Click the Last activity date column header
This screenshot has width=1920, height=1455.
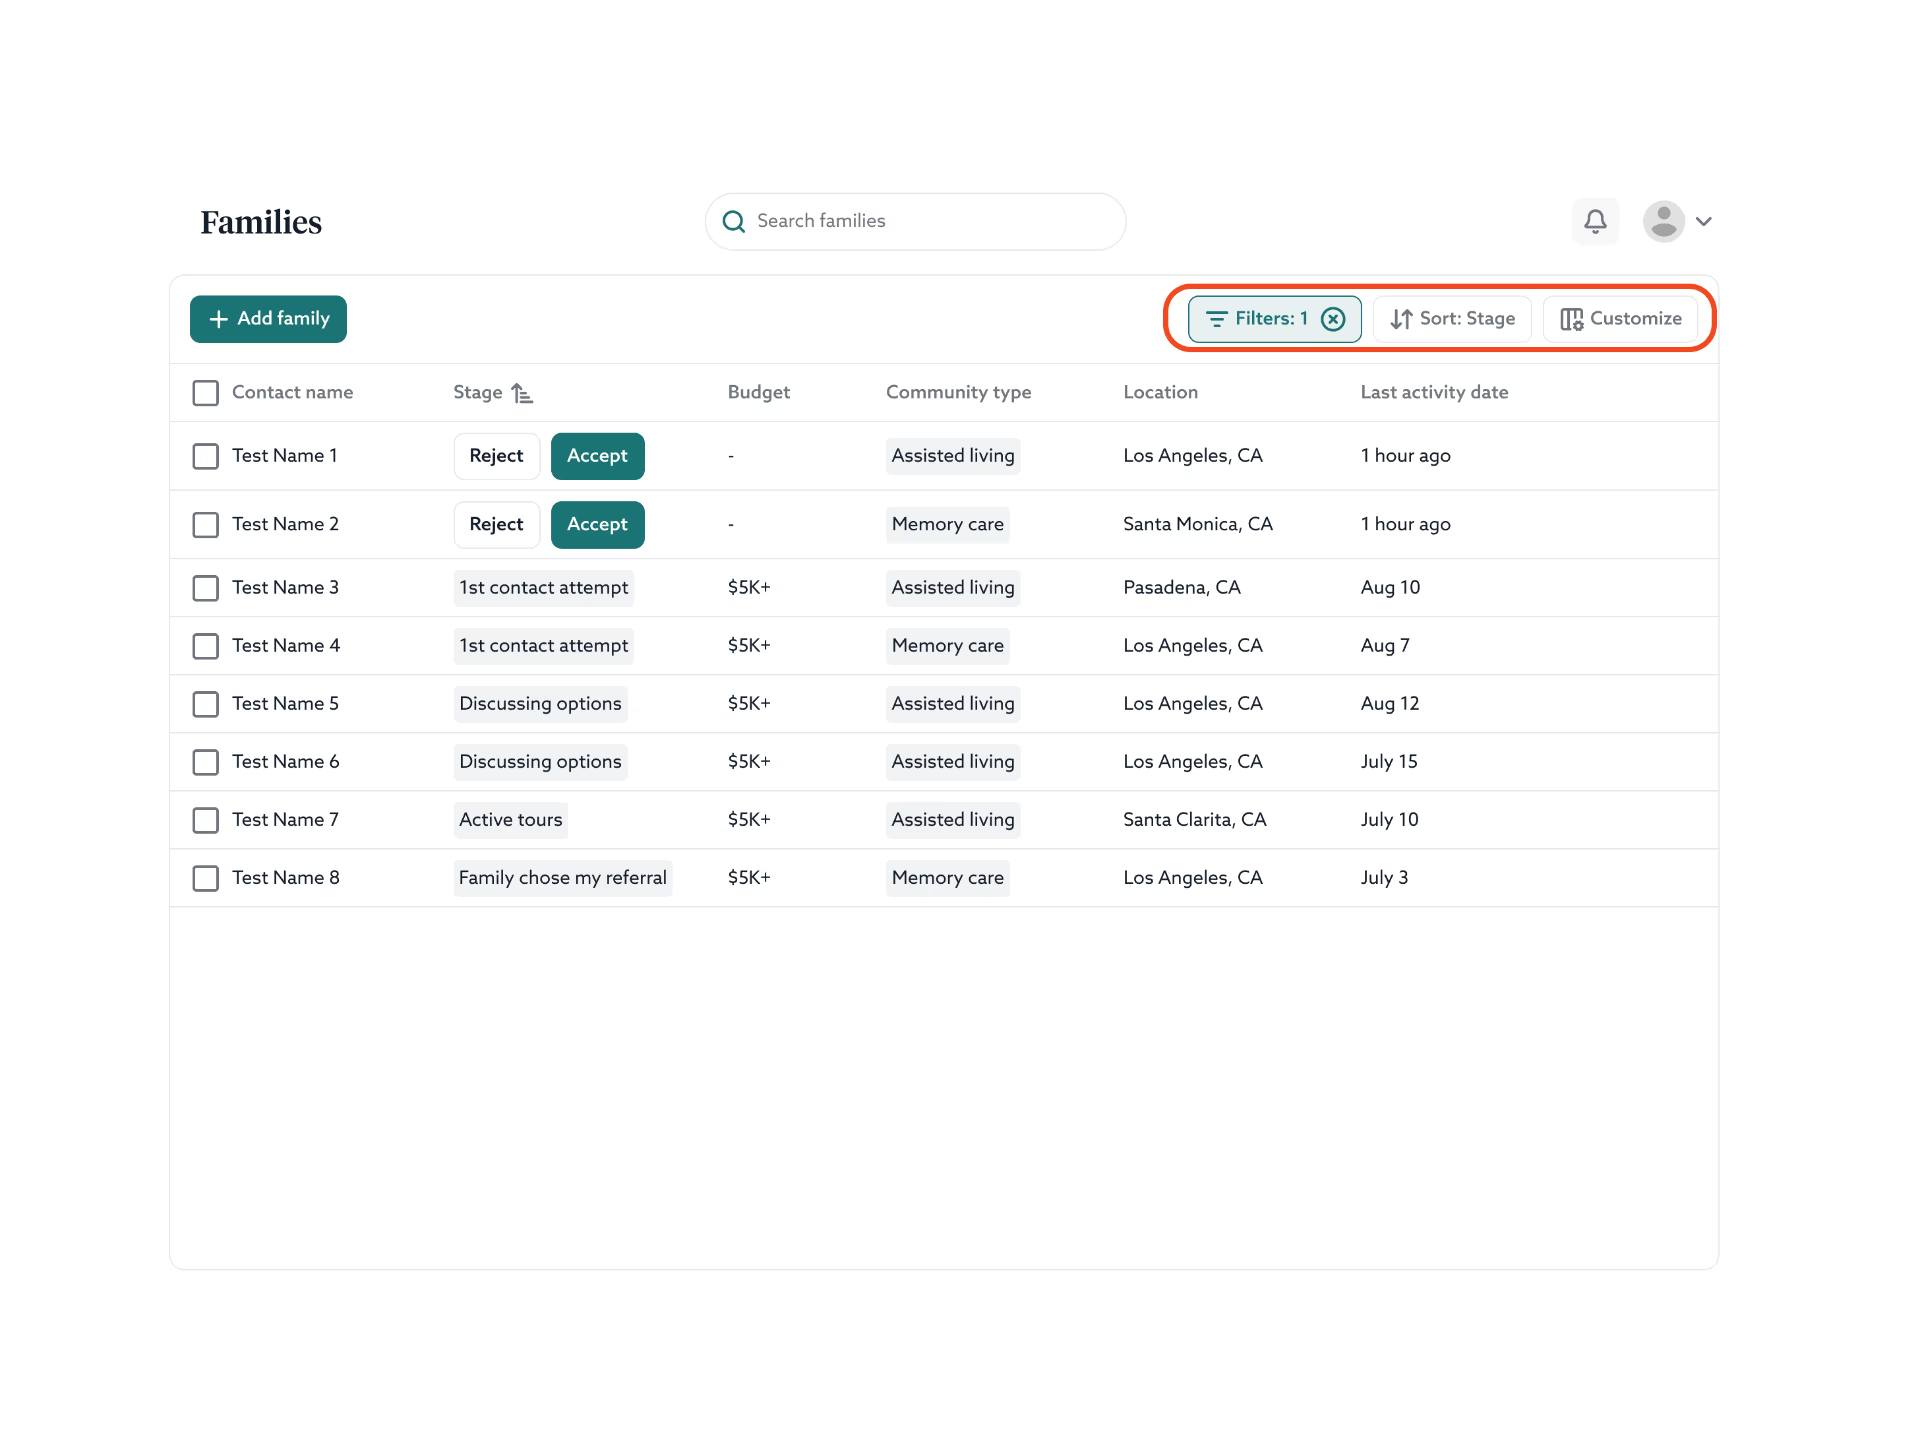[x=1435, y=393]
